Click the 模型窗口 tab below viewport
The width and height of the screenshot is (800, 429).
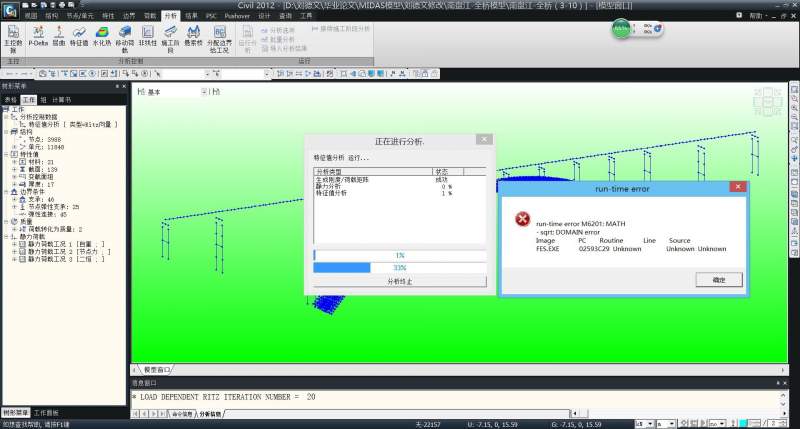(x=157, y=370)
